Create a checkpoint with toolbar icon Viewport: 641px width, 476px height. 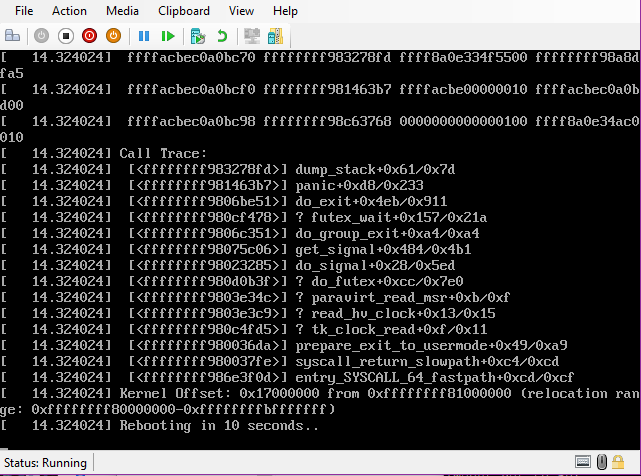pyautogui.click(x=198, y=36)
